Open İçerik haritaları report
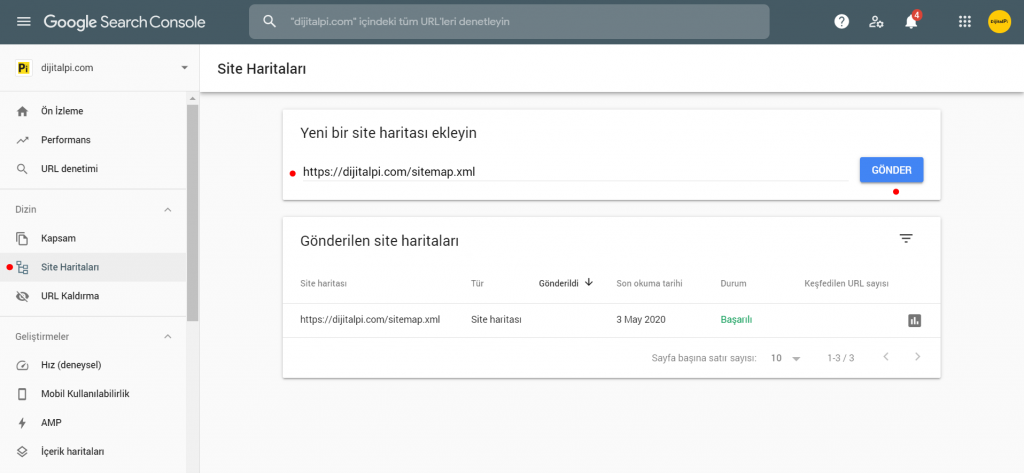Viewport: 1024px width, 473px height. [72, 451]
